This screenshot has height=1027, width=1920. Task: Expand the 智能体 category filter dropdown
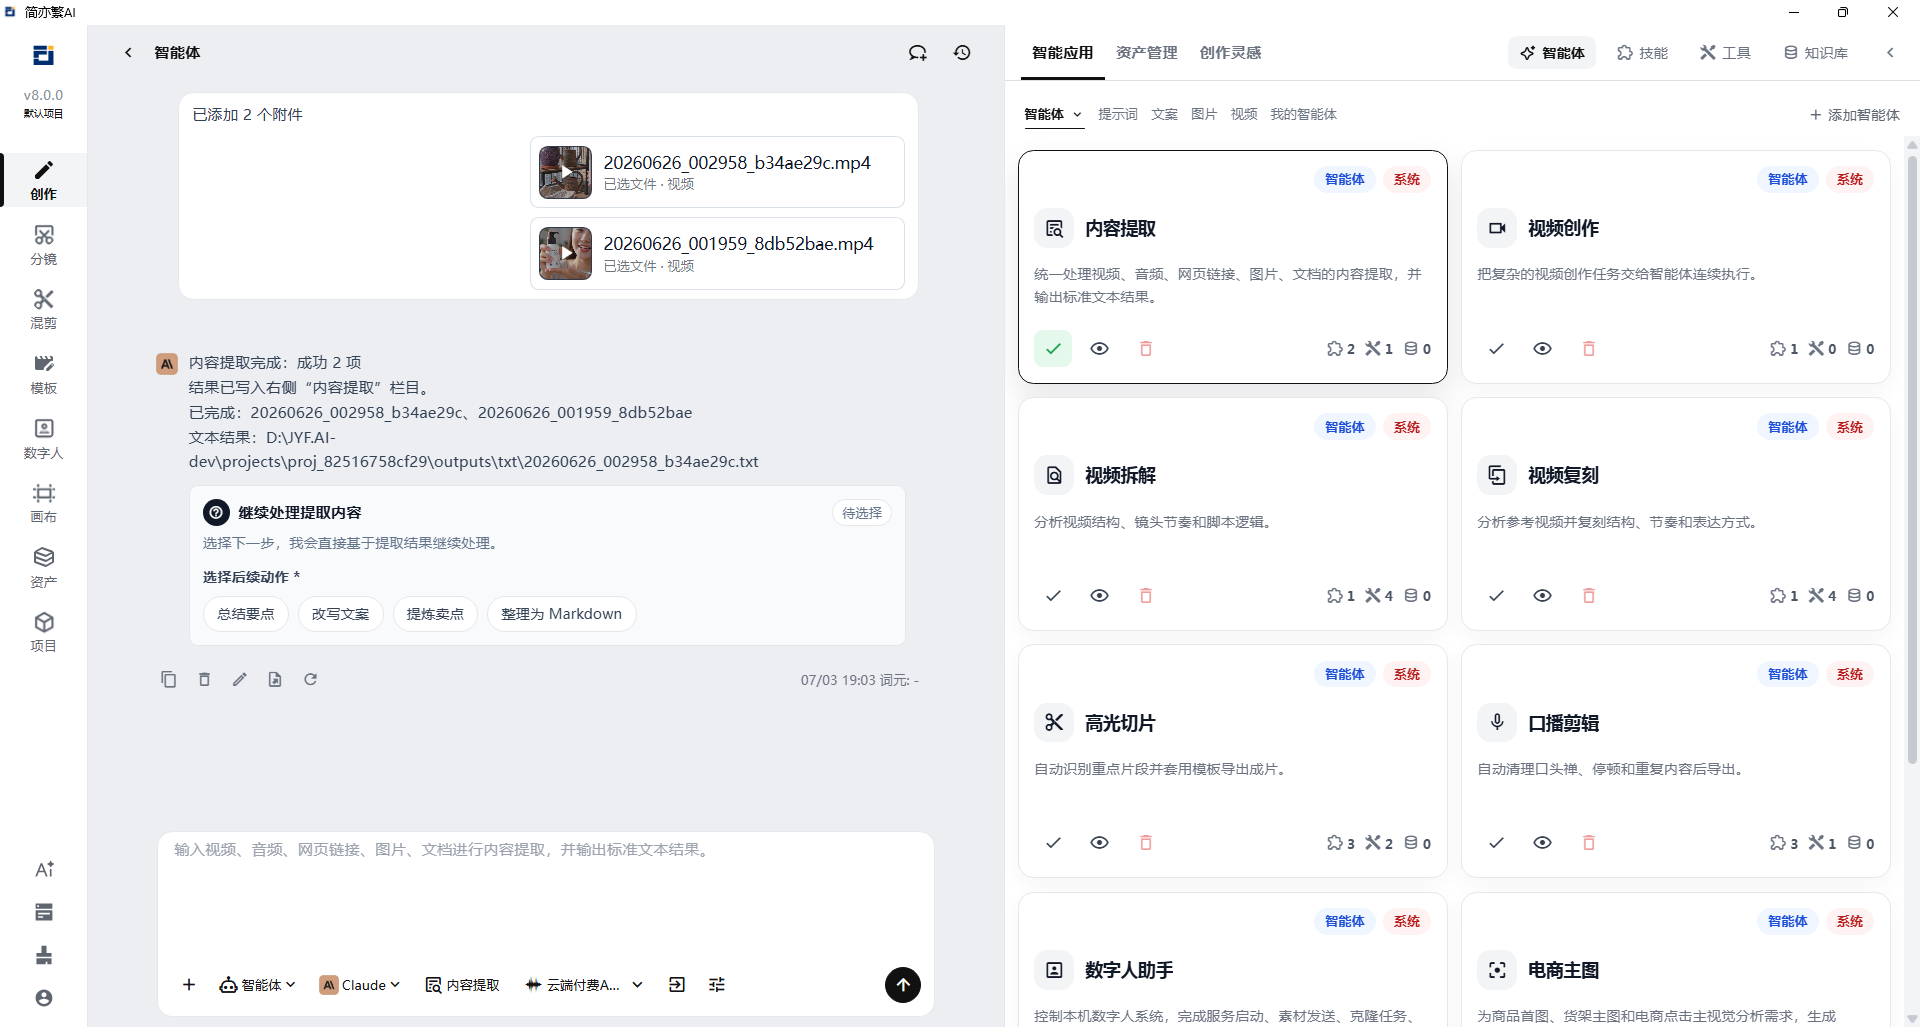coord(1053,115)
